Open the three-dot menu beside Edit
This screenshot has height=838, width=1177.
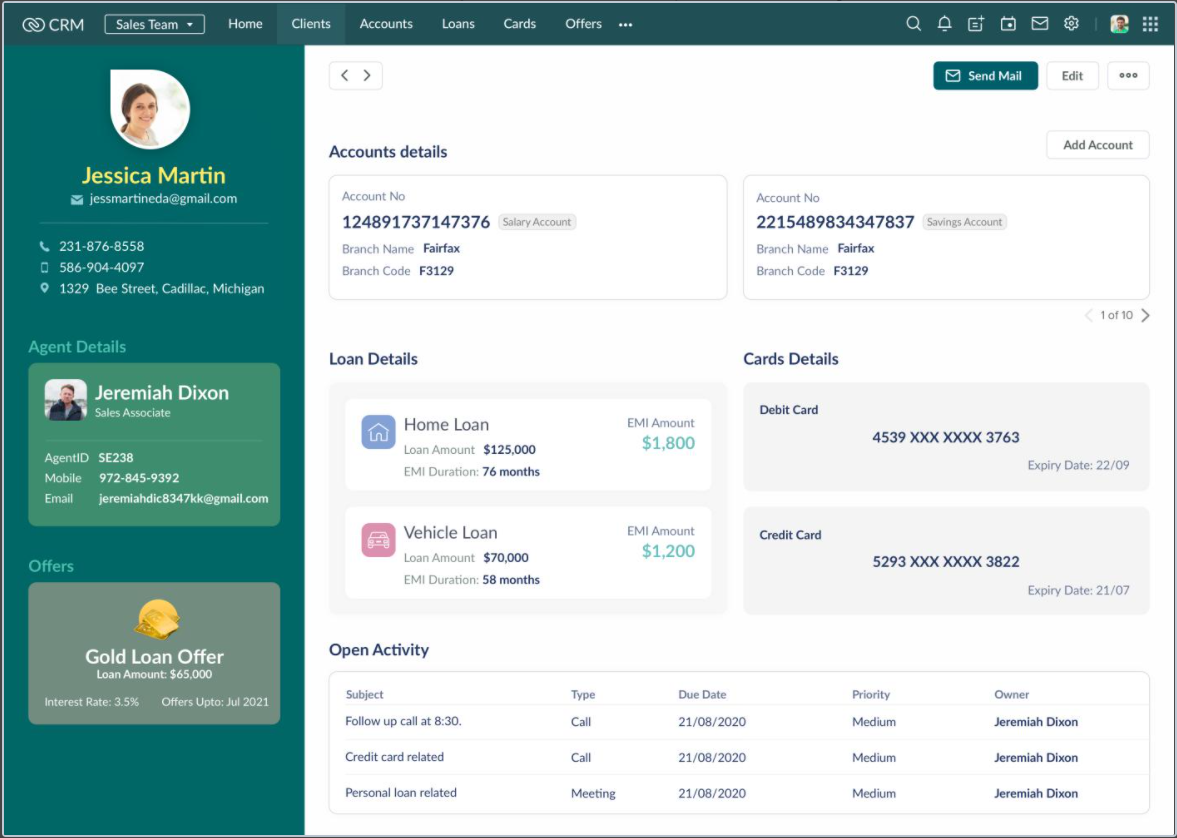(x=1128, y=76)
